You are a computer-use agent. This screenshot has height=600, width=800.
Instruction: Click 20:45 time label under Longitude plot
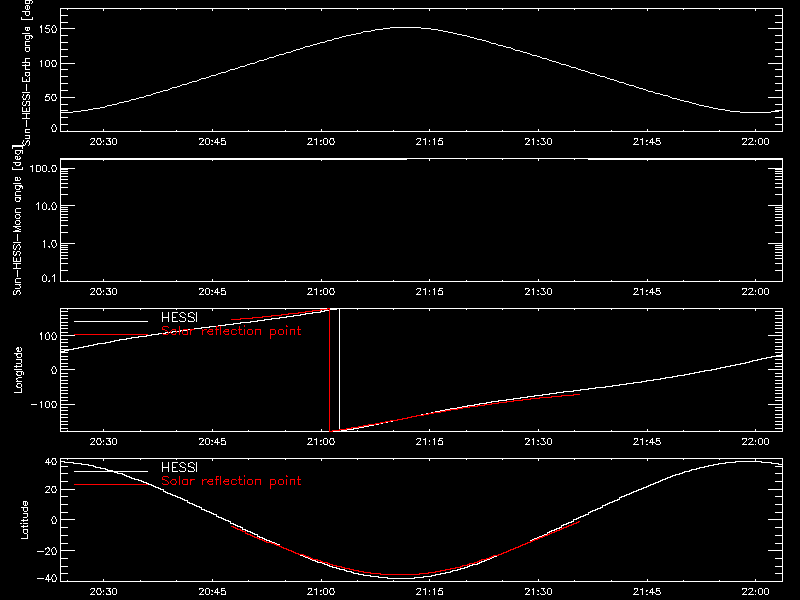click(212, 442)
